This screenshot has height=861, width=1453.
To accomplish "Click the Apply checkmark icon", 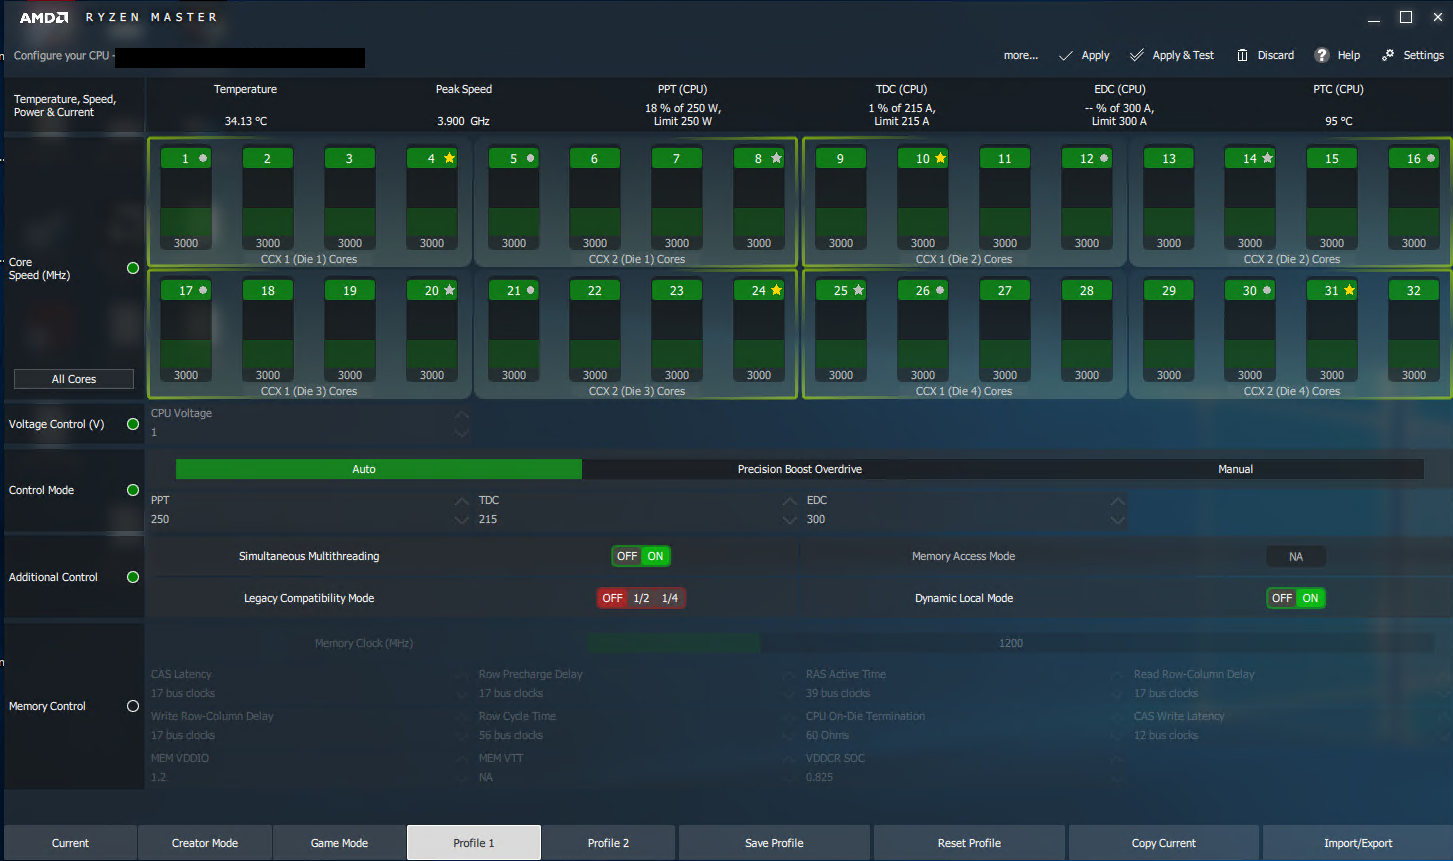I will click(1066, 55).
